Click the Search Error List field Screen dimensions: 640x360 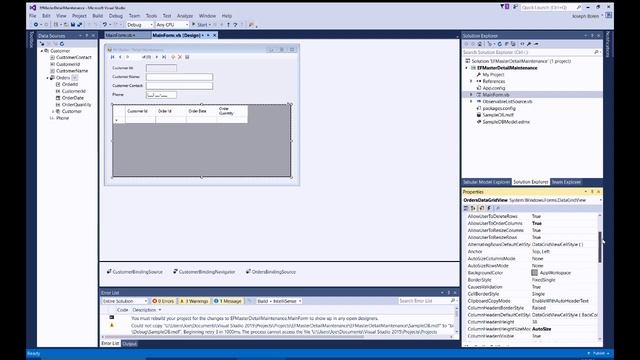click(x=427, y=301)
